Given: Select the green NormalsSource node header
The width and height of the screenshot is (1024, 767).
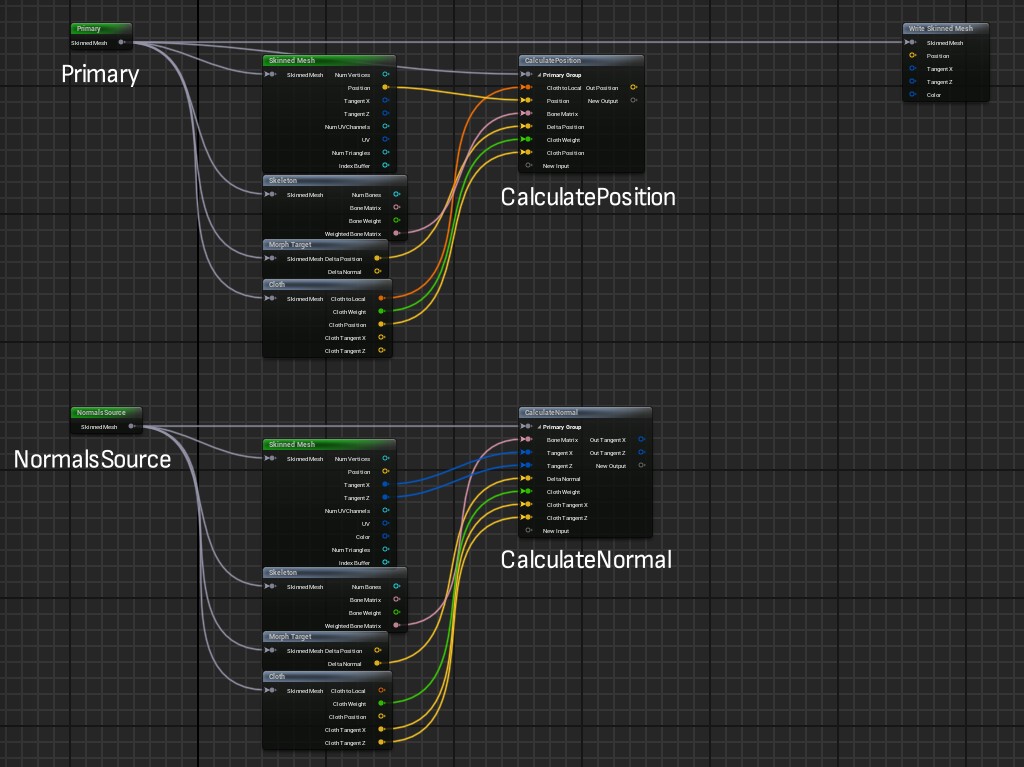Looking at the screenshot, I should click(x=106, y=412).
